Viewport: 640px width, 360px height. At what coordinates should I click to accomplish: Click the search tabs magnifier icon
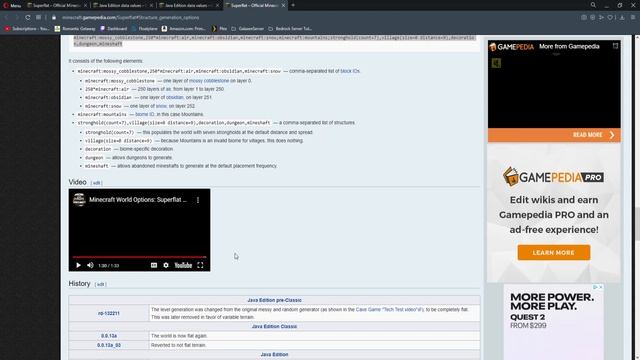pyautogui.click(x=593, y=5)
